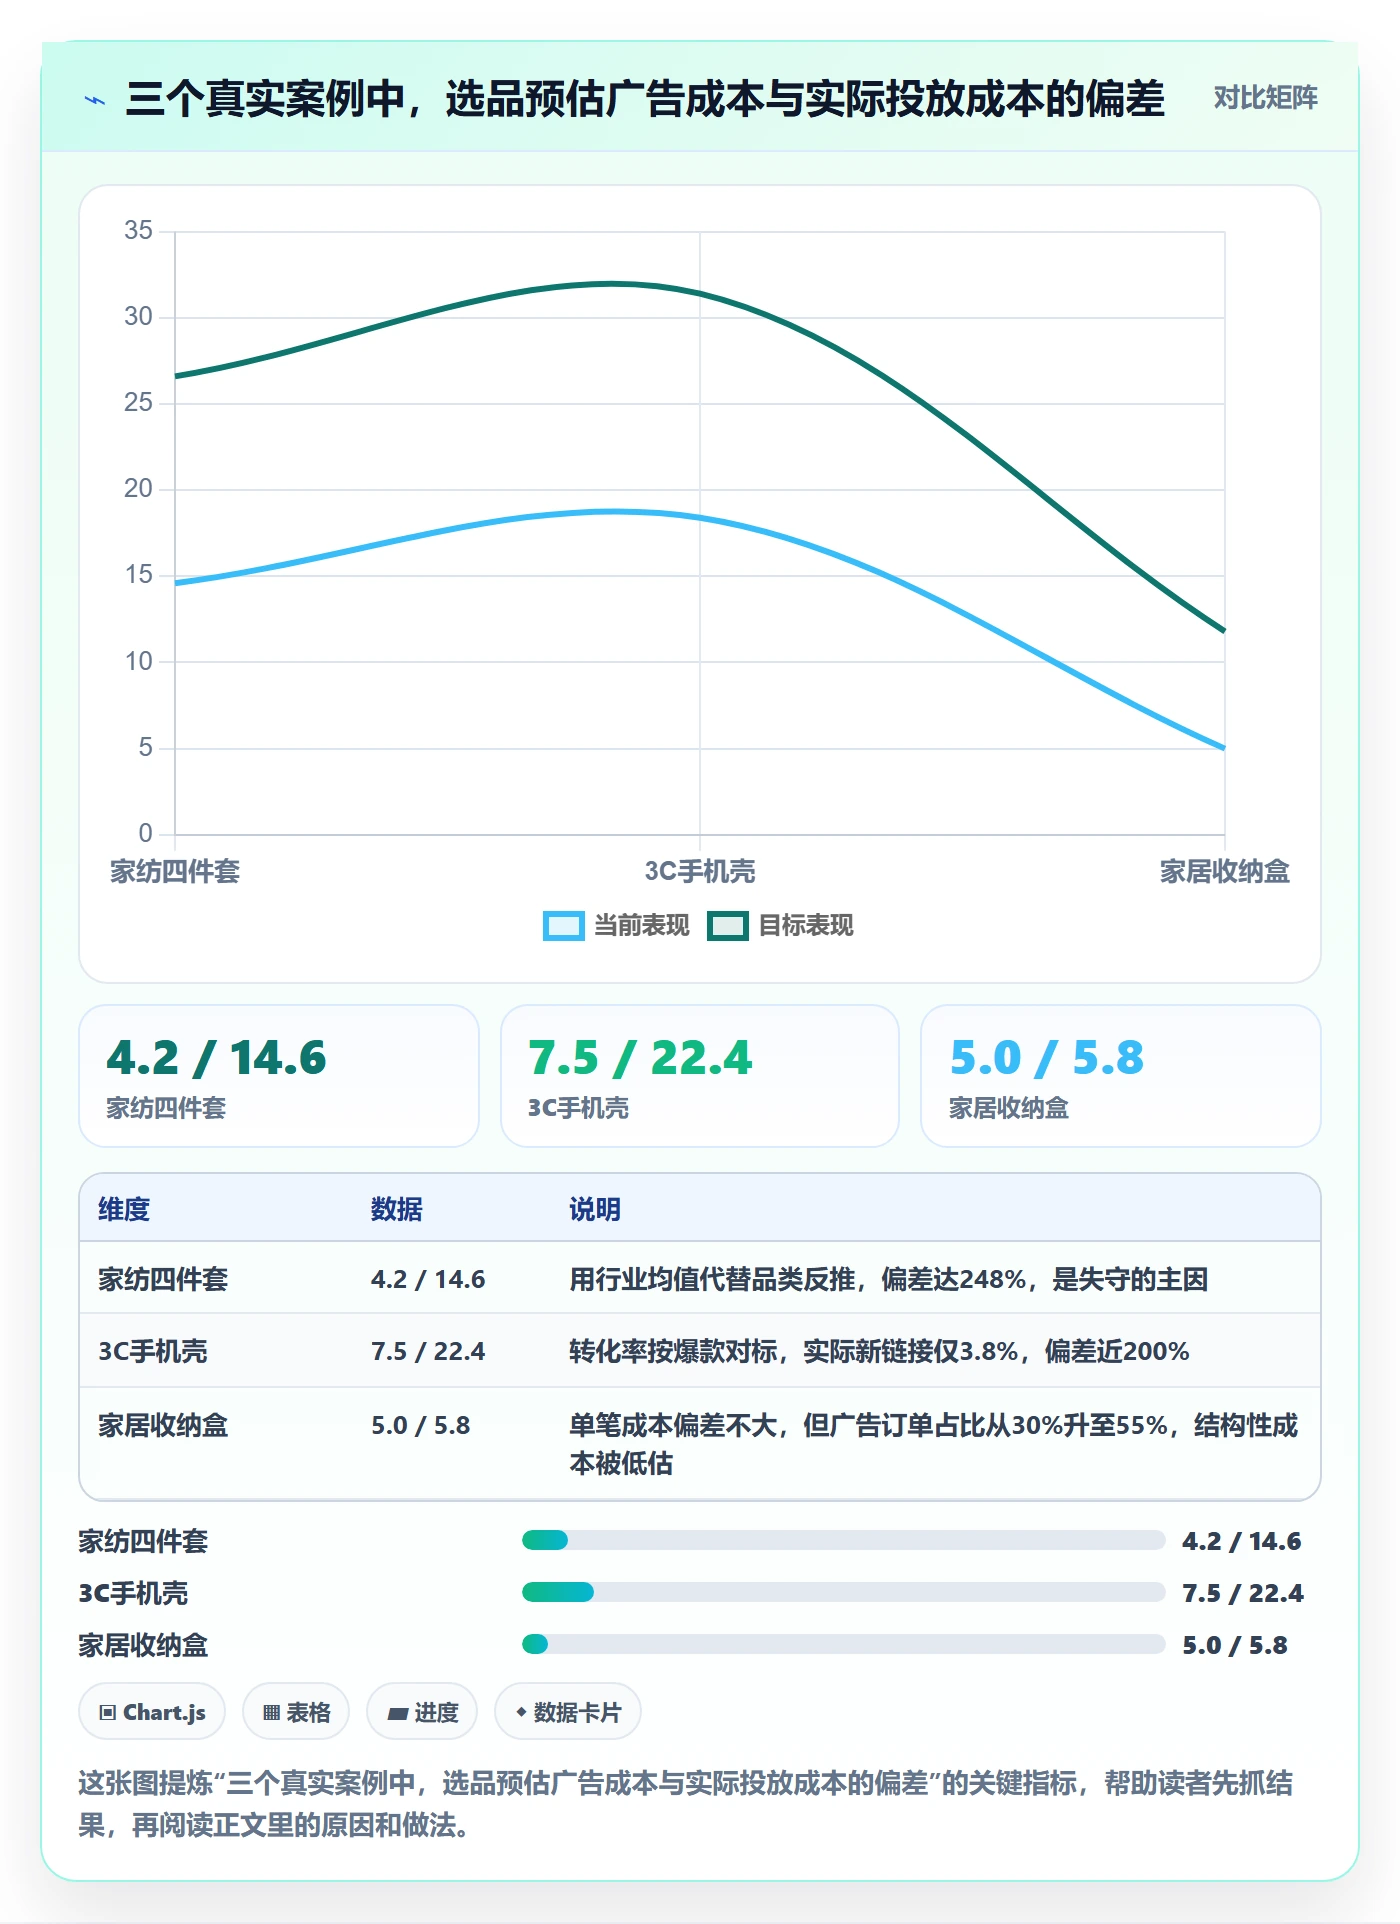Select the 进度 tag chip
Viewport: 1400px width, 1924px height.
[422, 1712]
